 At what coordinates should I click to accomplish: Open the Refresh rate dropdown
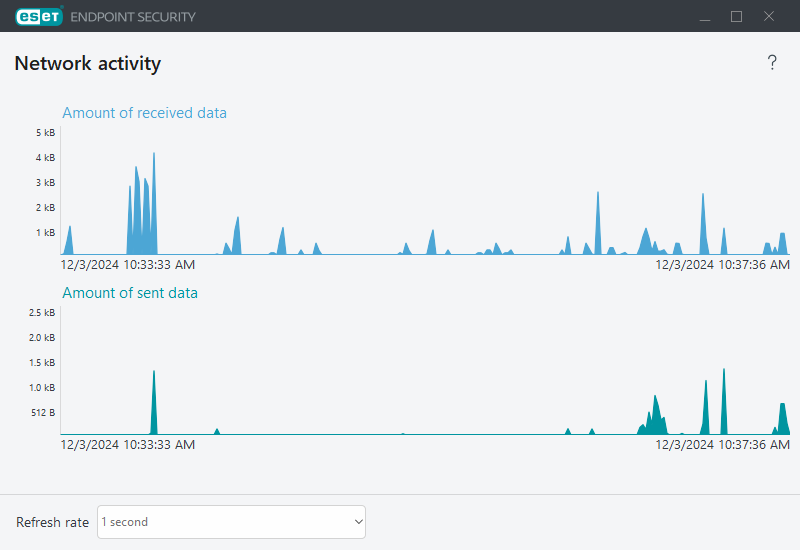pyautogui.click(x=231, y=522)
